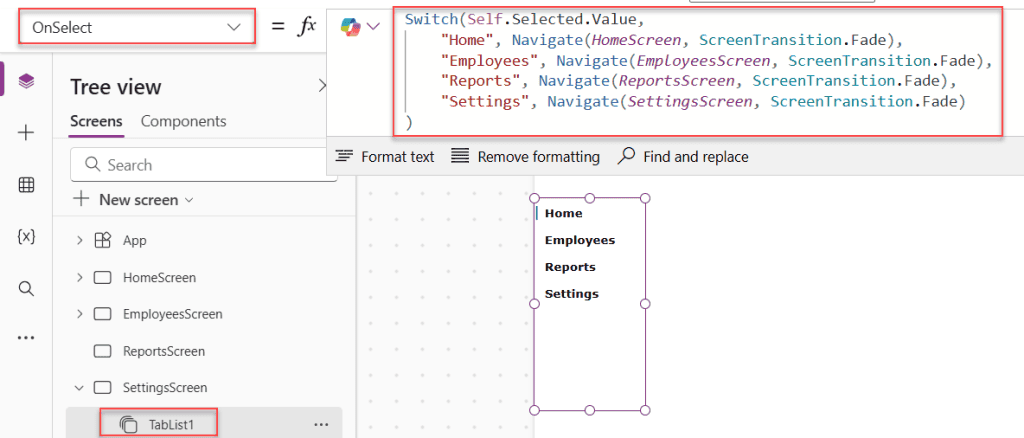Select EmployeesScreen in the tree view
The image size is (1024, 438).
pos(172,315)
